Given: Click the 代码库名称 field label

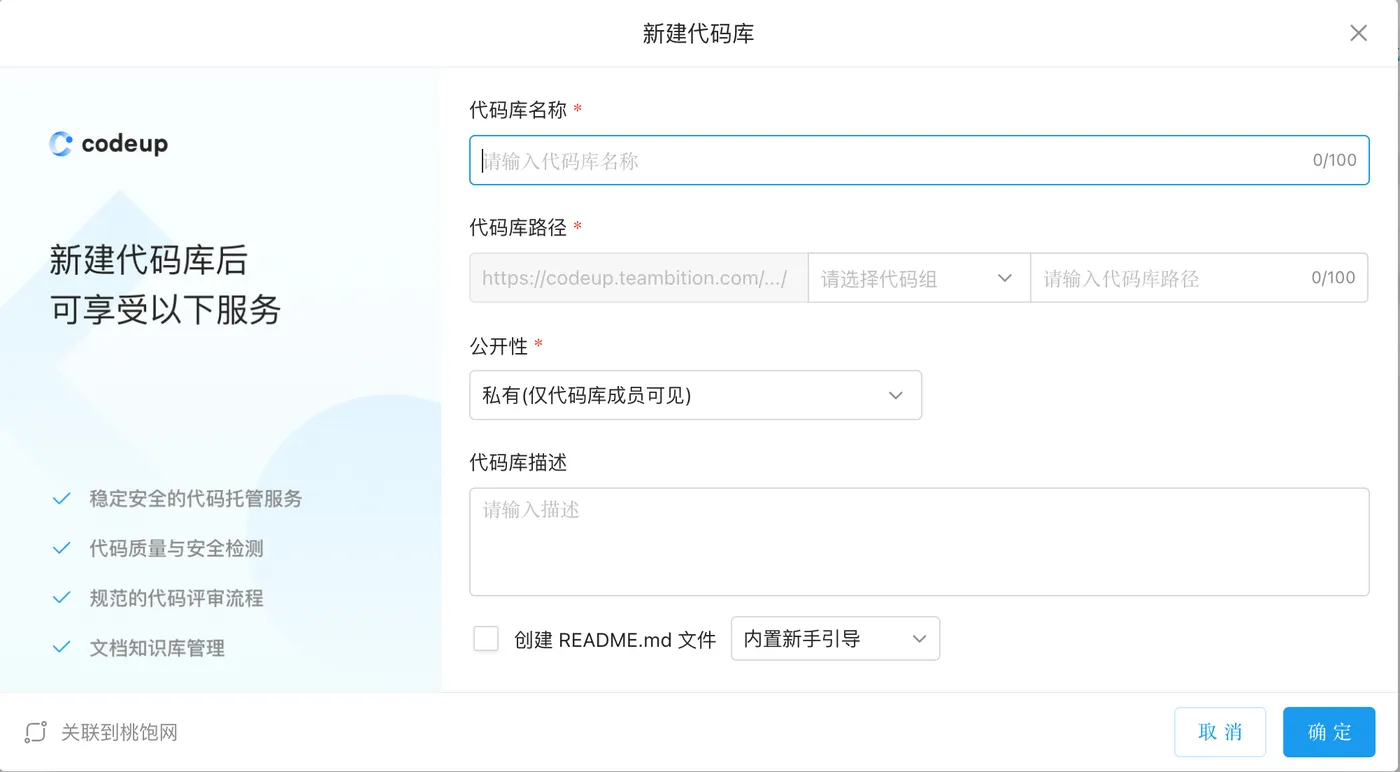Looking at the screenshot, I should (518, 110).
